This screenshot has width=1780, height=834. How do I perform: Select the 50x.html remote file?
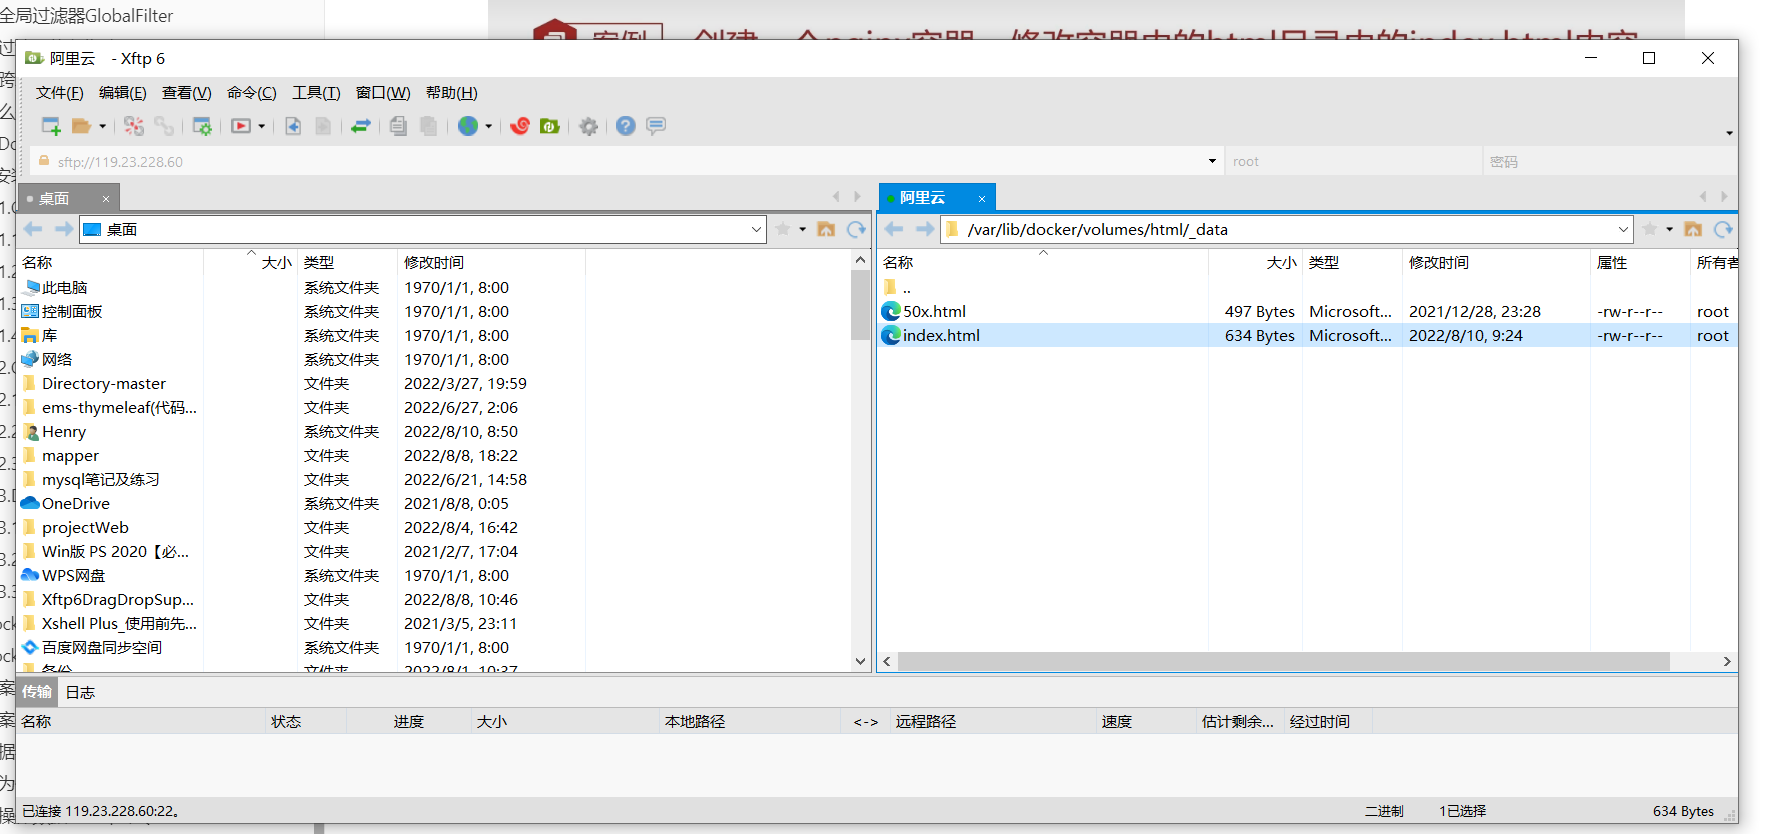(x=934, y=312)
